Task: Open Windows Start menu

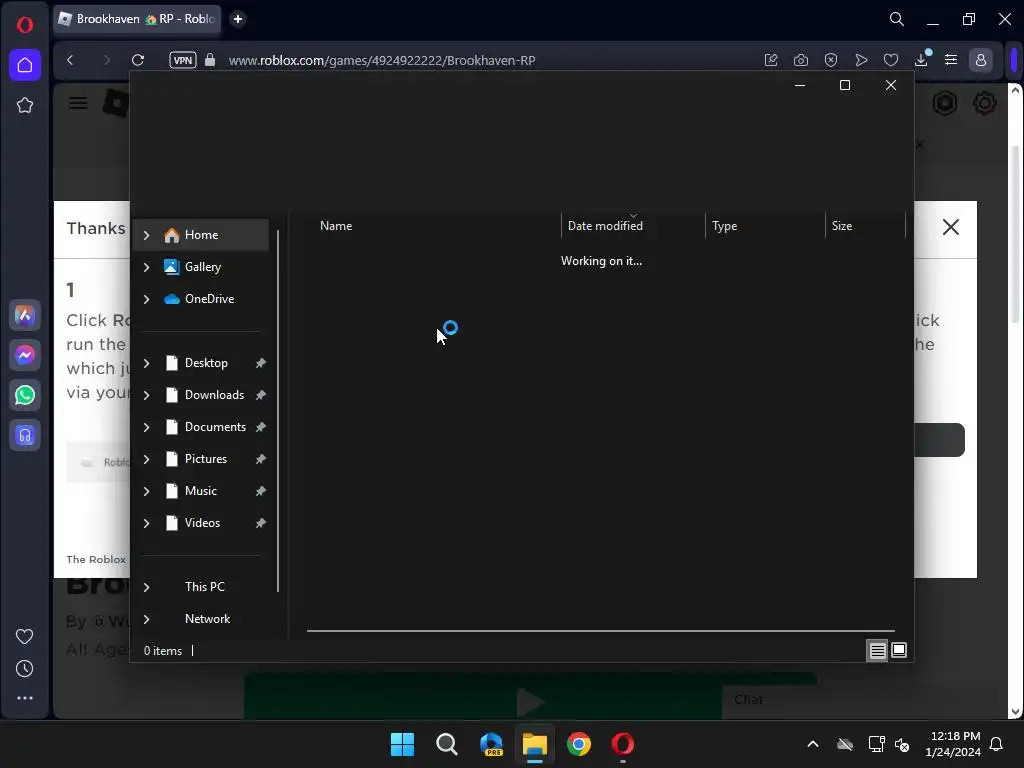Action: 402,744
